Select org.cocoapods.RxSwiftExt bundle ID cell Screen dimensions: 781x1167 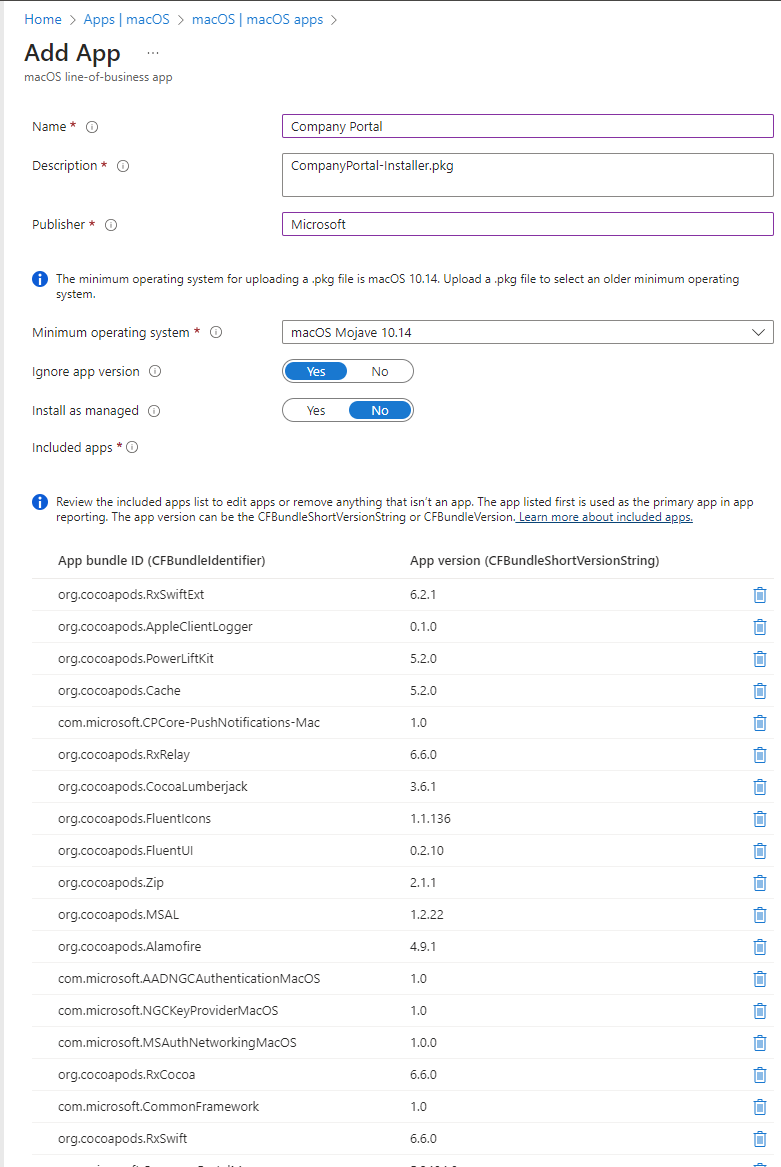131,595
